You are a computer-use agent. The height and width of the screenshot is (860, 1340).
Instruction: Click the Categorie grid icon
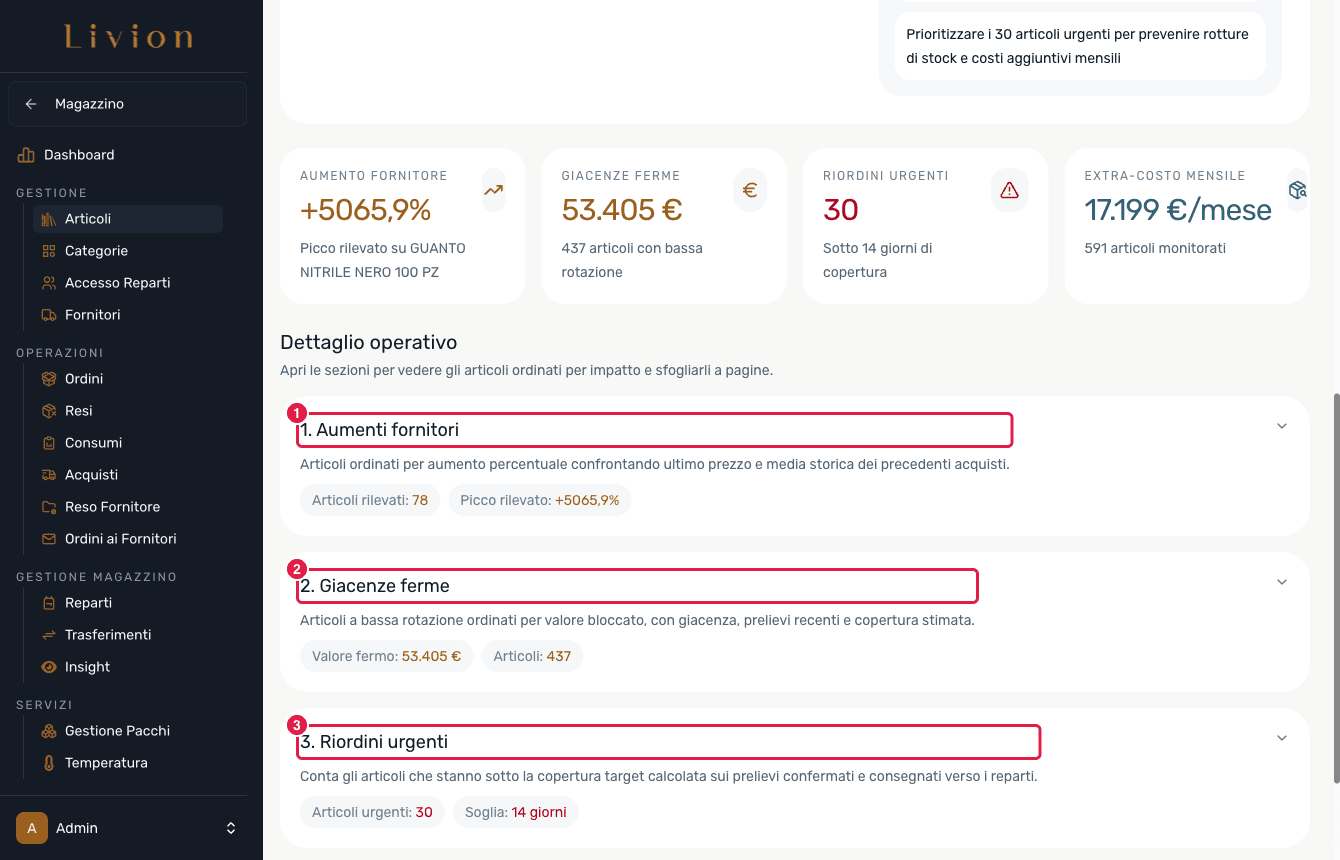[x=48, y=251]
